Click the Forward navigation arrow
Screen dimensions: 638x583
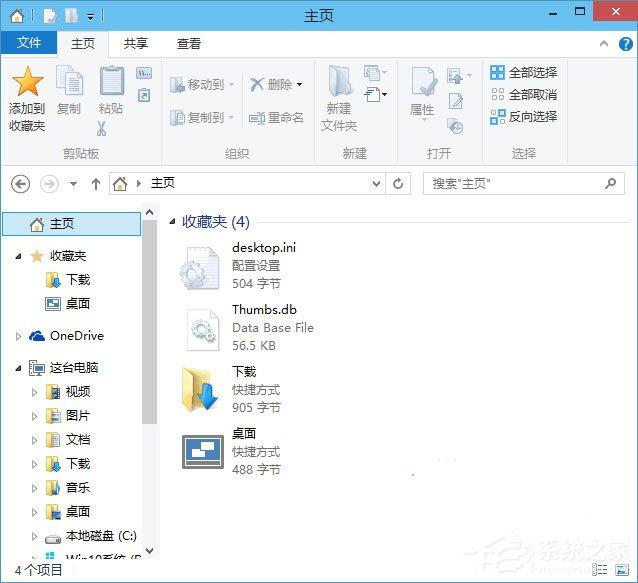pos(49,184)
